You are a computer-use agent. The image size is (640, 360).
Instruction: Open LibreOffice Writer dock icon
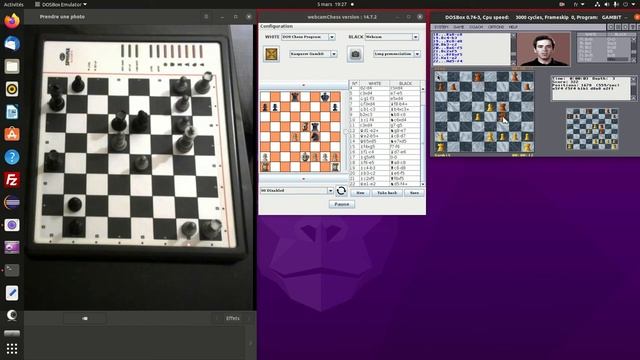tap(12, 112)
